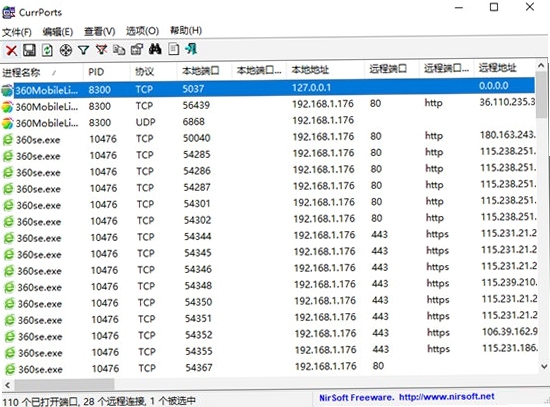Click the UDP protocol cell
The width and height of the screenshot is (550, 407).
click(x=146, y=122)
